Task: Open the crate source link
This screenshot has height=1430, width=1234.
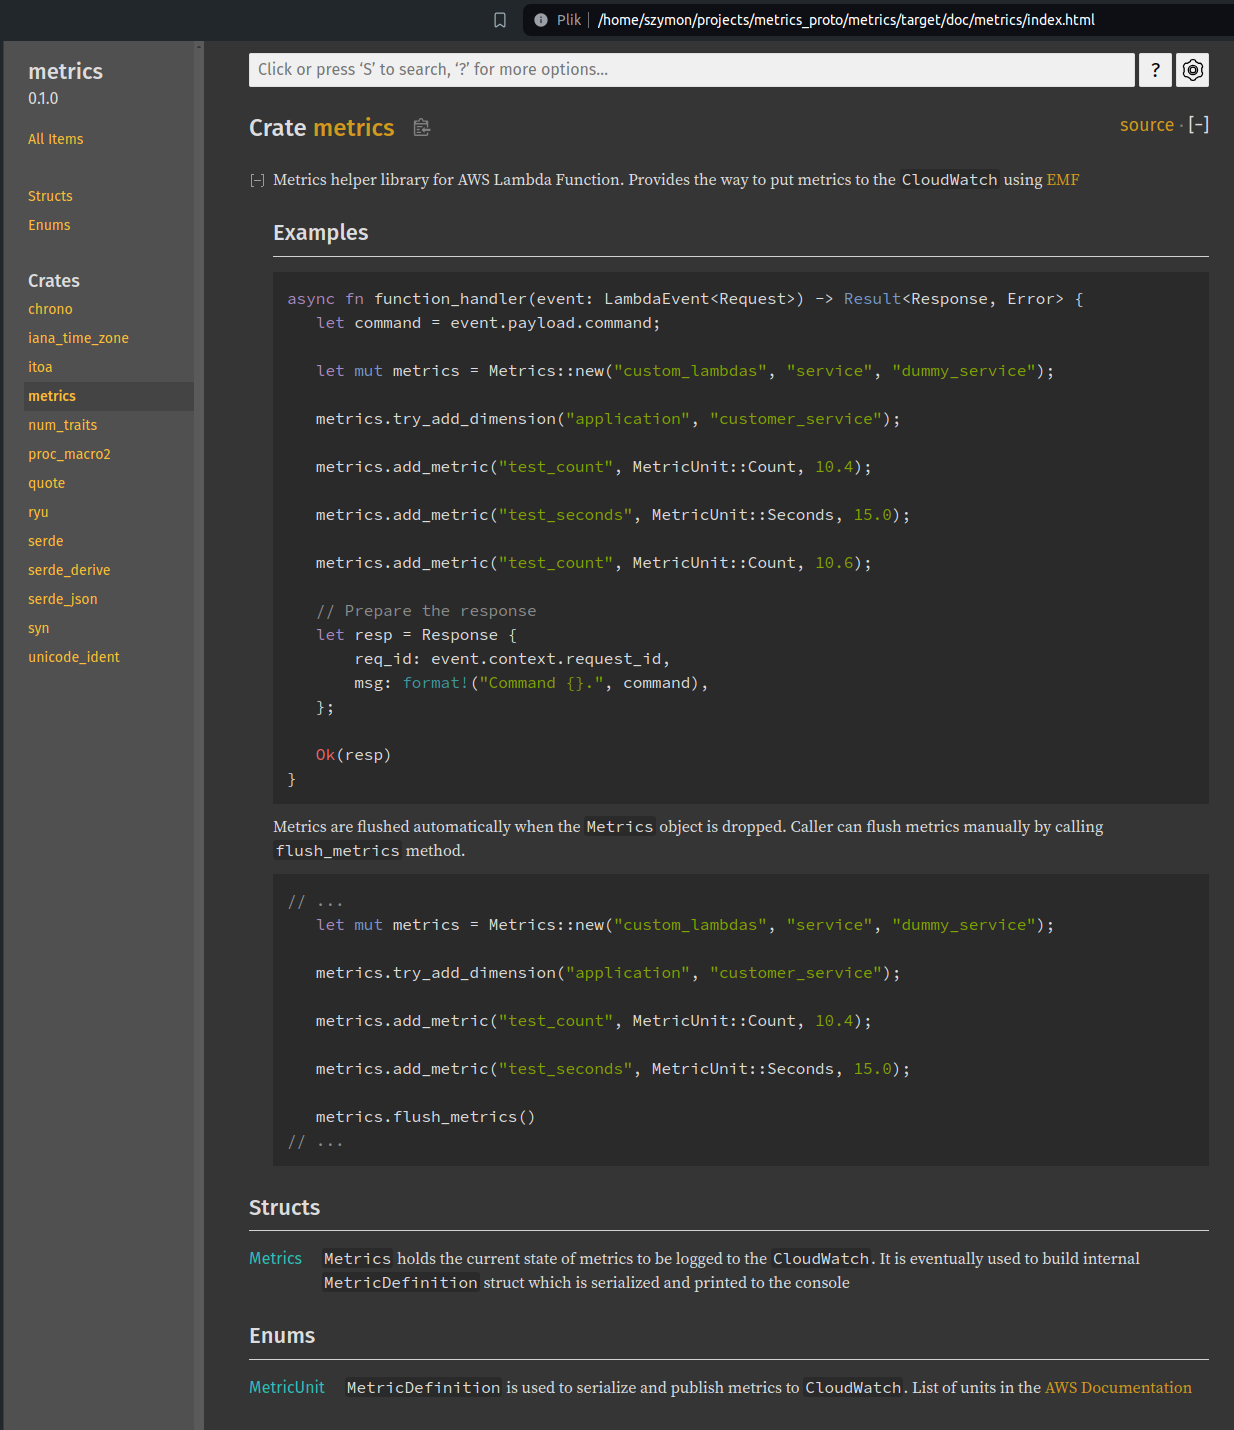Action: pos(1146,125)
